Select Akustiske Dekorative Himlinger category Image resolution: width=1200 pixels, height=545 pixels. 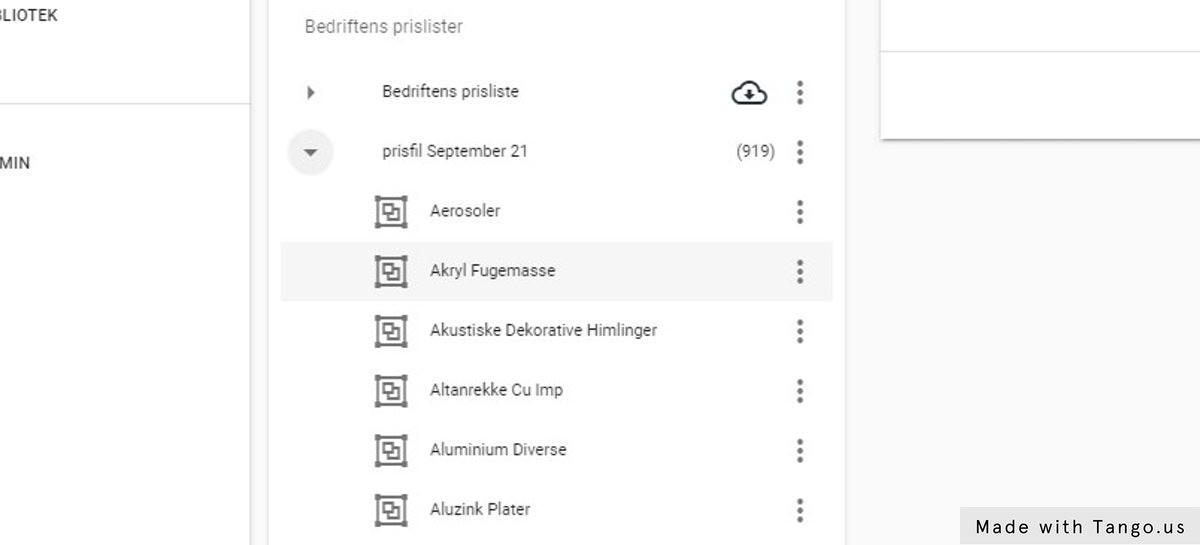click(543, 330)
